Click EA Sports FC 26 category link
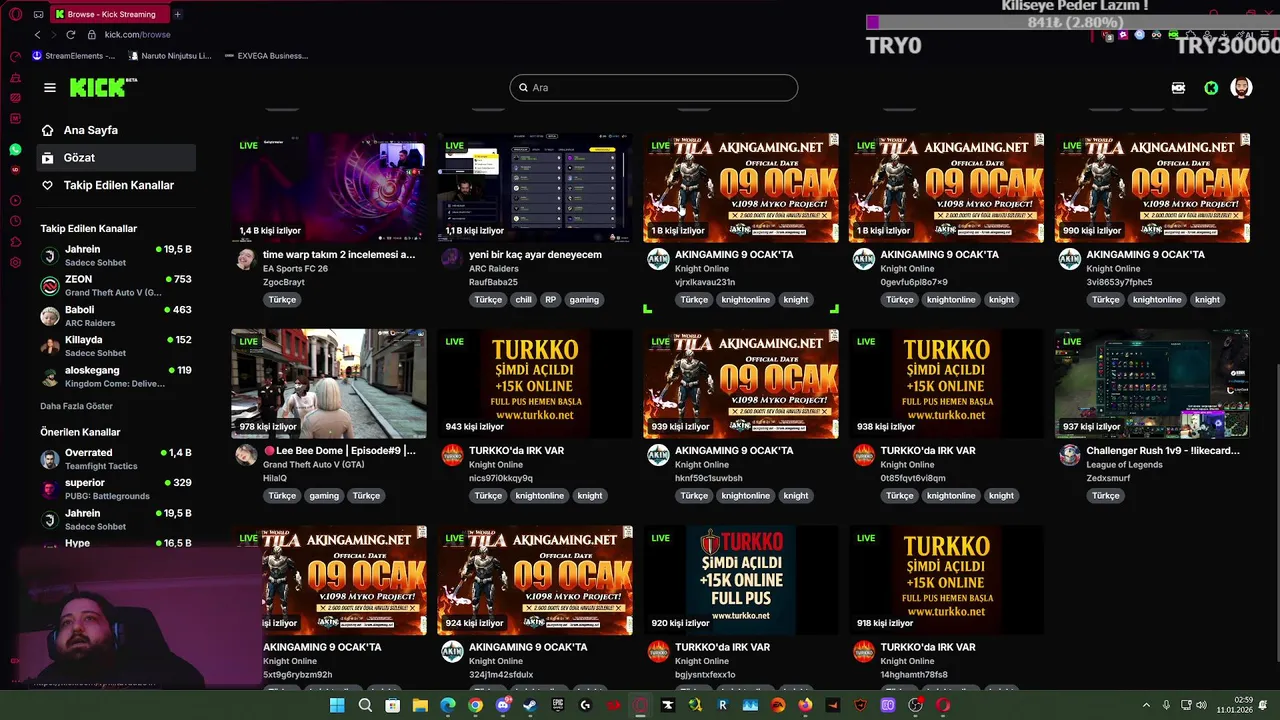The image size is (1280, 720). 297,269
